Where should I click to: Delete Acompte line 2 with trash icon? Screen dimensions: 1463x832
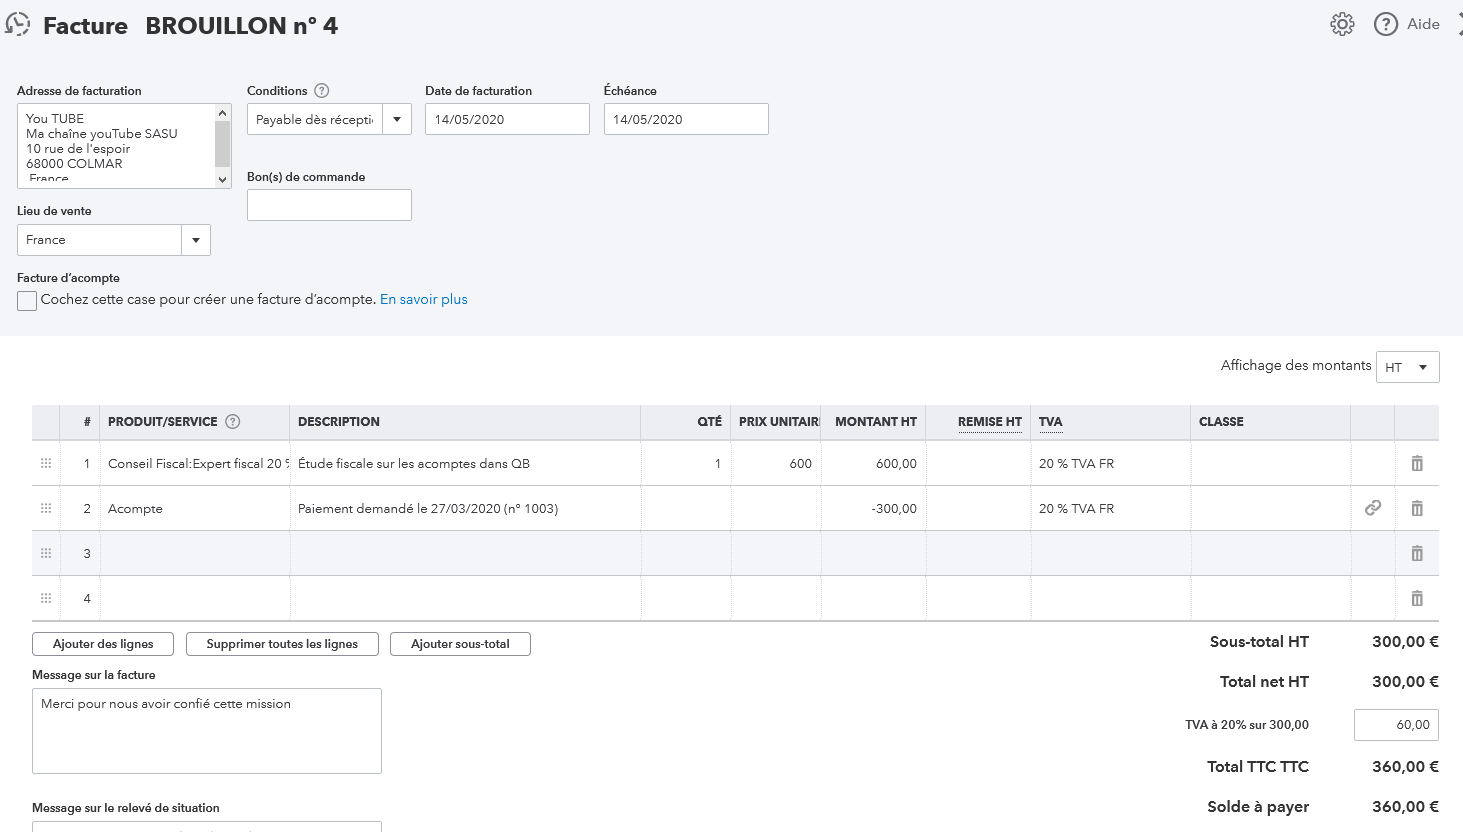click(1417, 508)
